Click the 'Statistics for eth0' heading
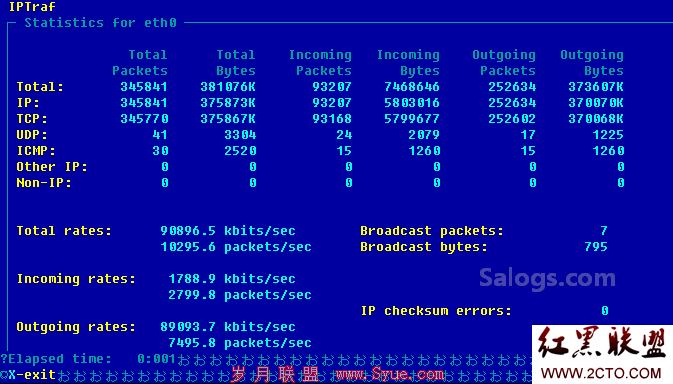673x384 pixels. pyautogui.click(x=100, y=22)
